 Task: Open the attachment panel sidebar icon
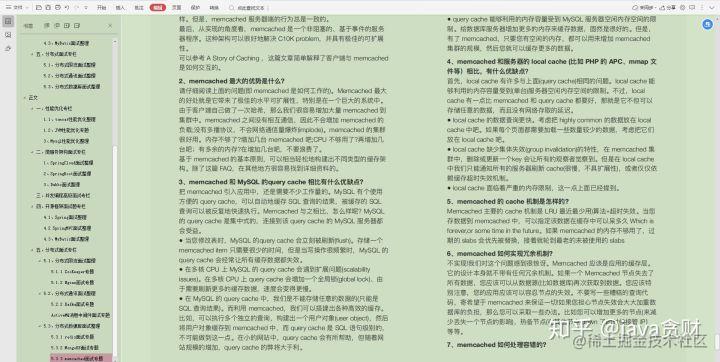click(x=8, y=49)
